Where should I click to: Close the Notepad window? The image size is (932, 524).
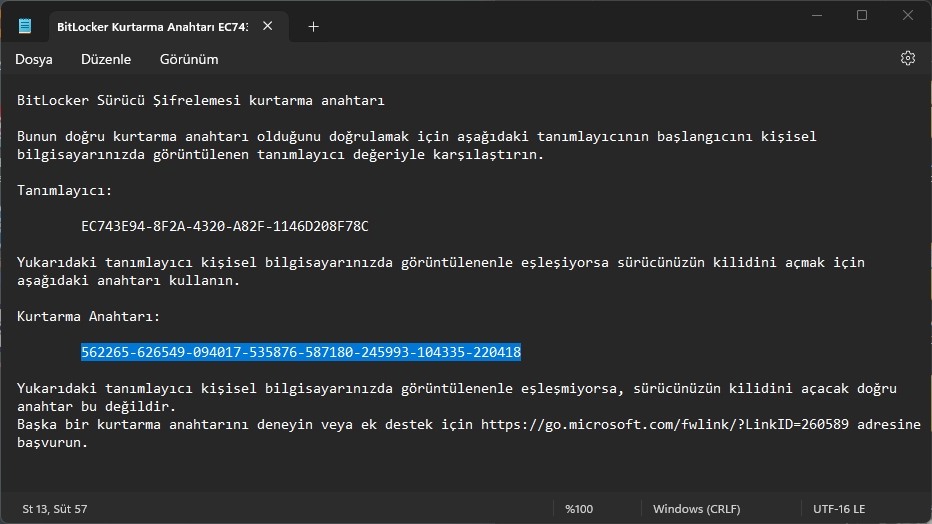coord(908,15)
